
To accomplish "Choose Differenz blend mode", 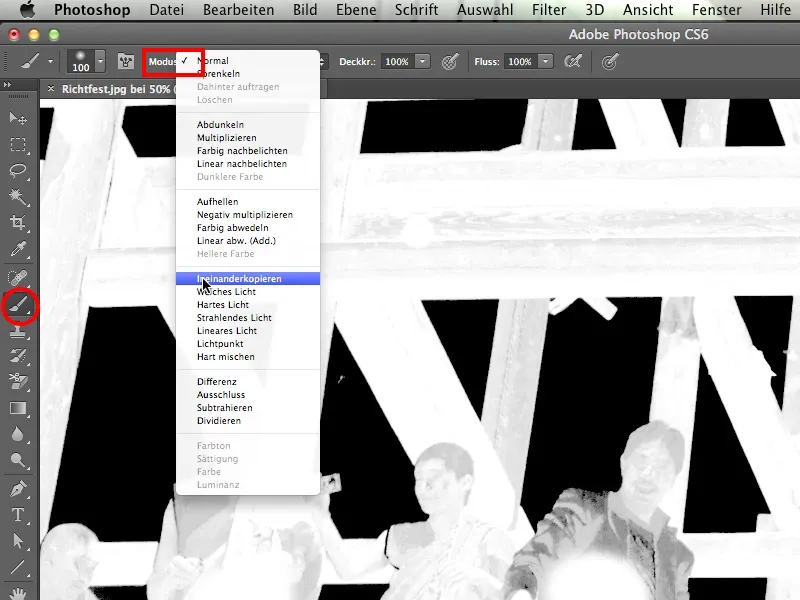I will point(248,382).
